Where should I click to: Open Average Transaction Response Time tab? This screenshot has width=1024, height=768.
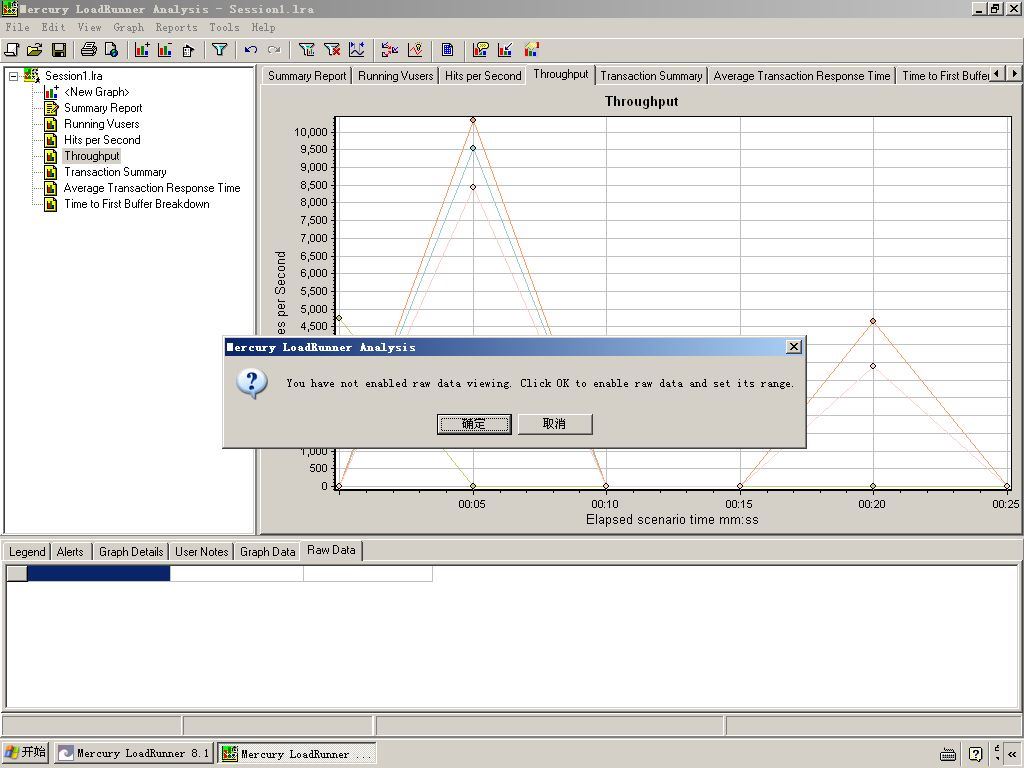pos(802,76)
